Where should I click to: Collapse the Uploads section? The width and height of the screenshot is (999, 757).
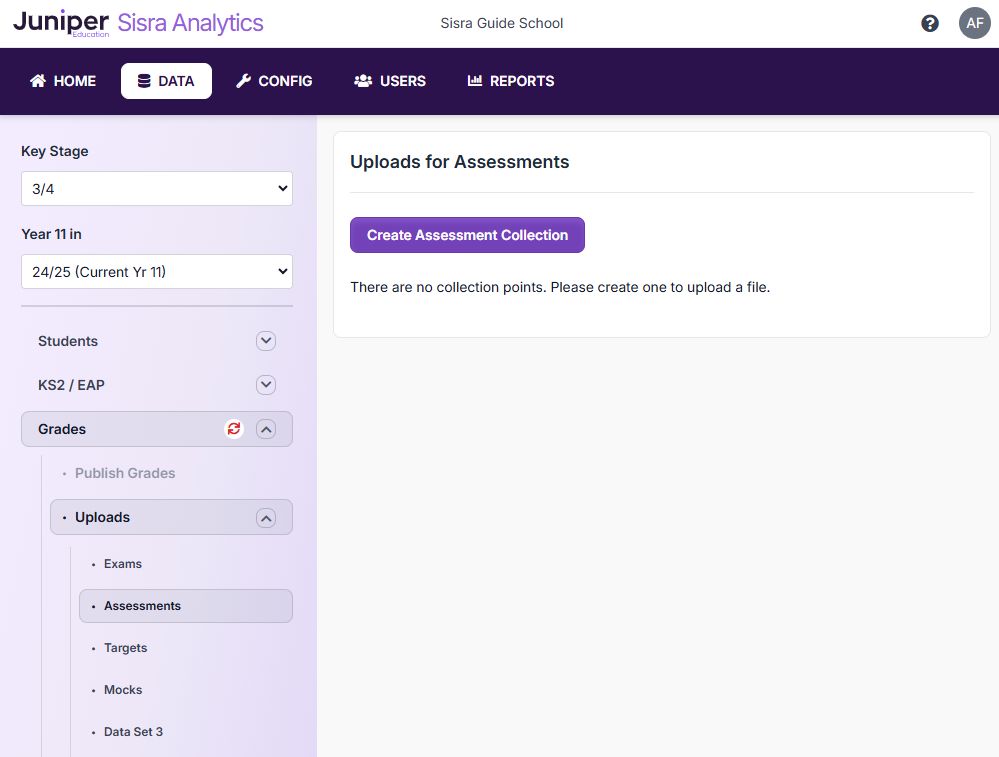pyautogui.click(x=265, y=517)
